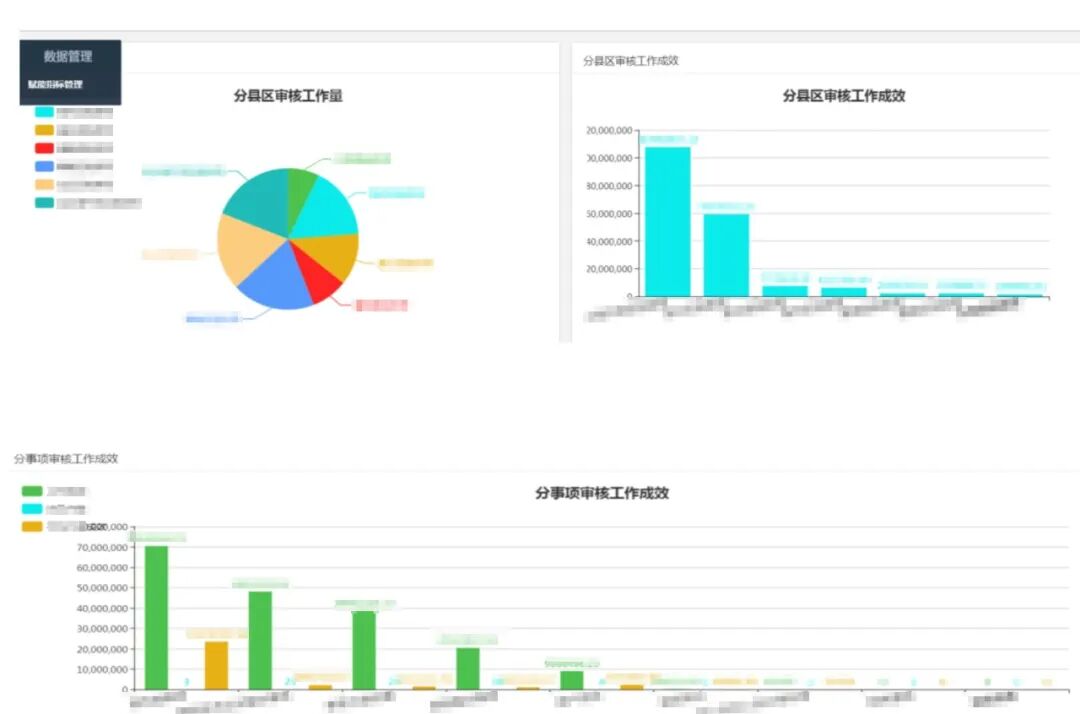Viewport: 1080px width, 714px height.
Task: Hide the light orange pie legend series
Action: 44,185
